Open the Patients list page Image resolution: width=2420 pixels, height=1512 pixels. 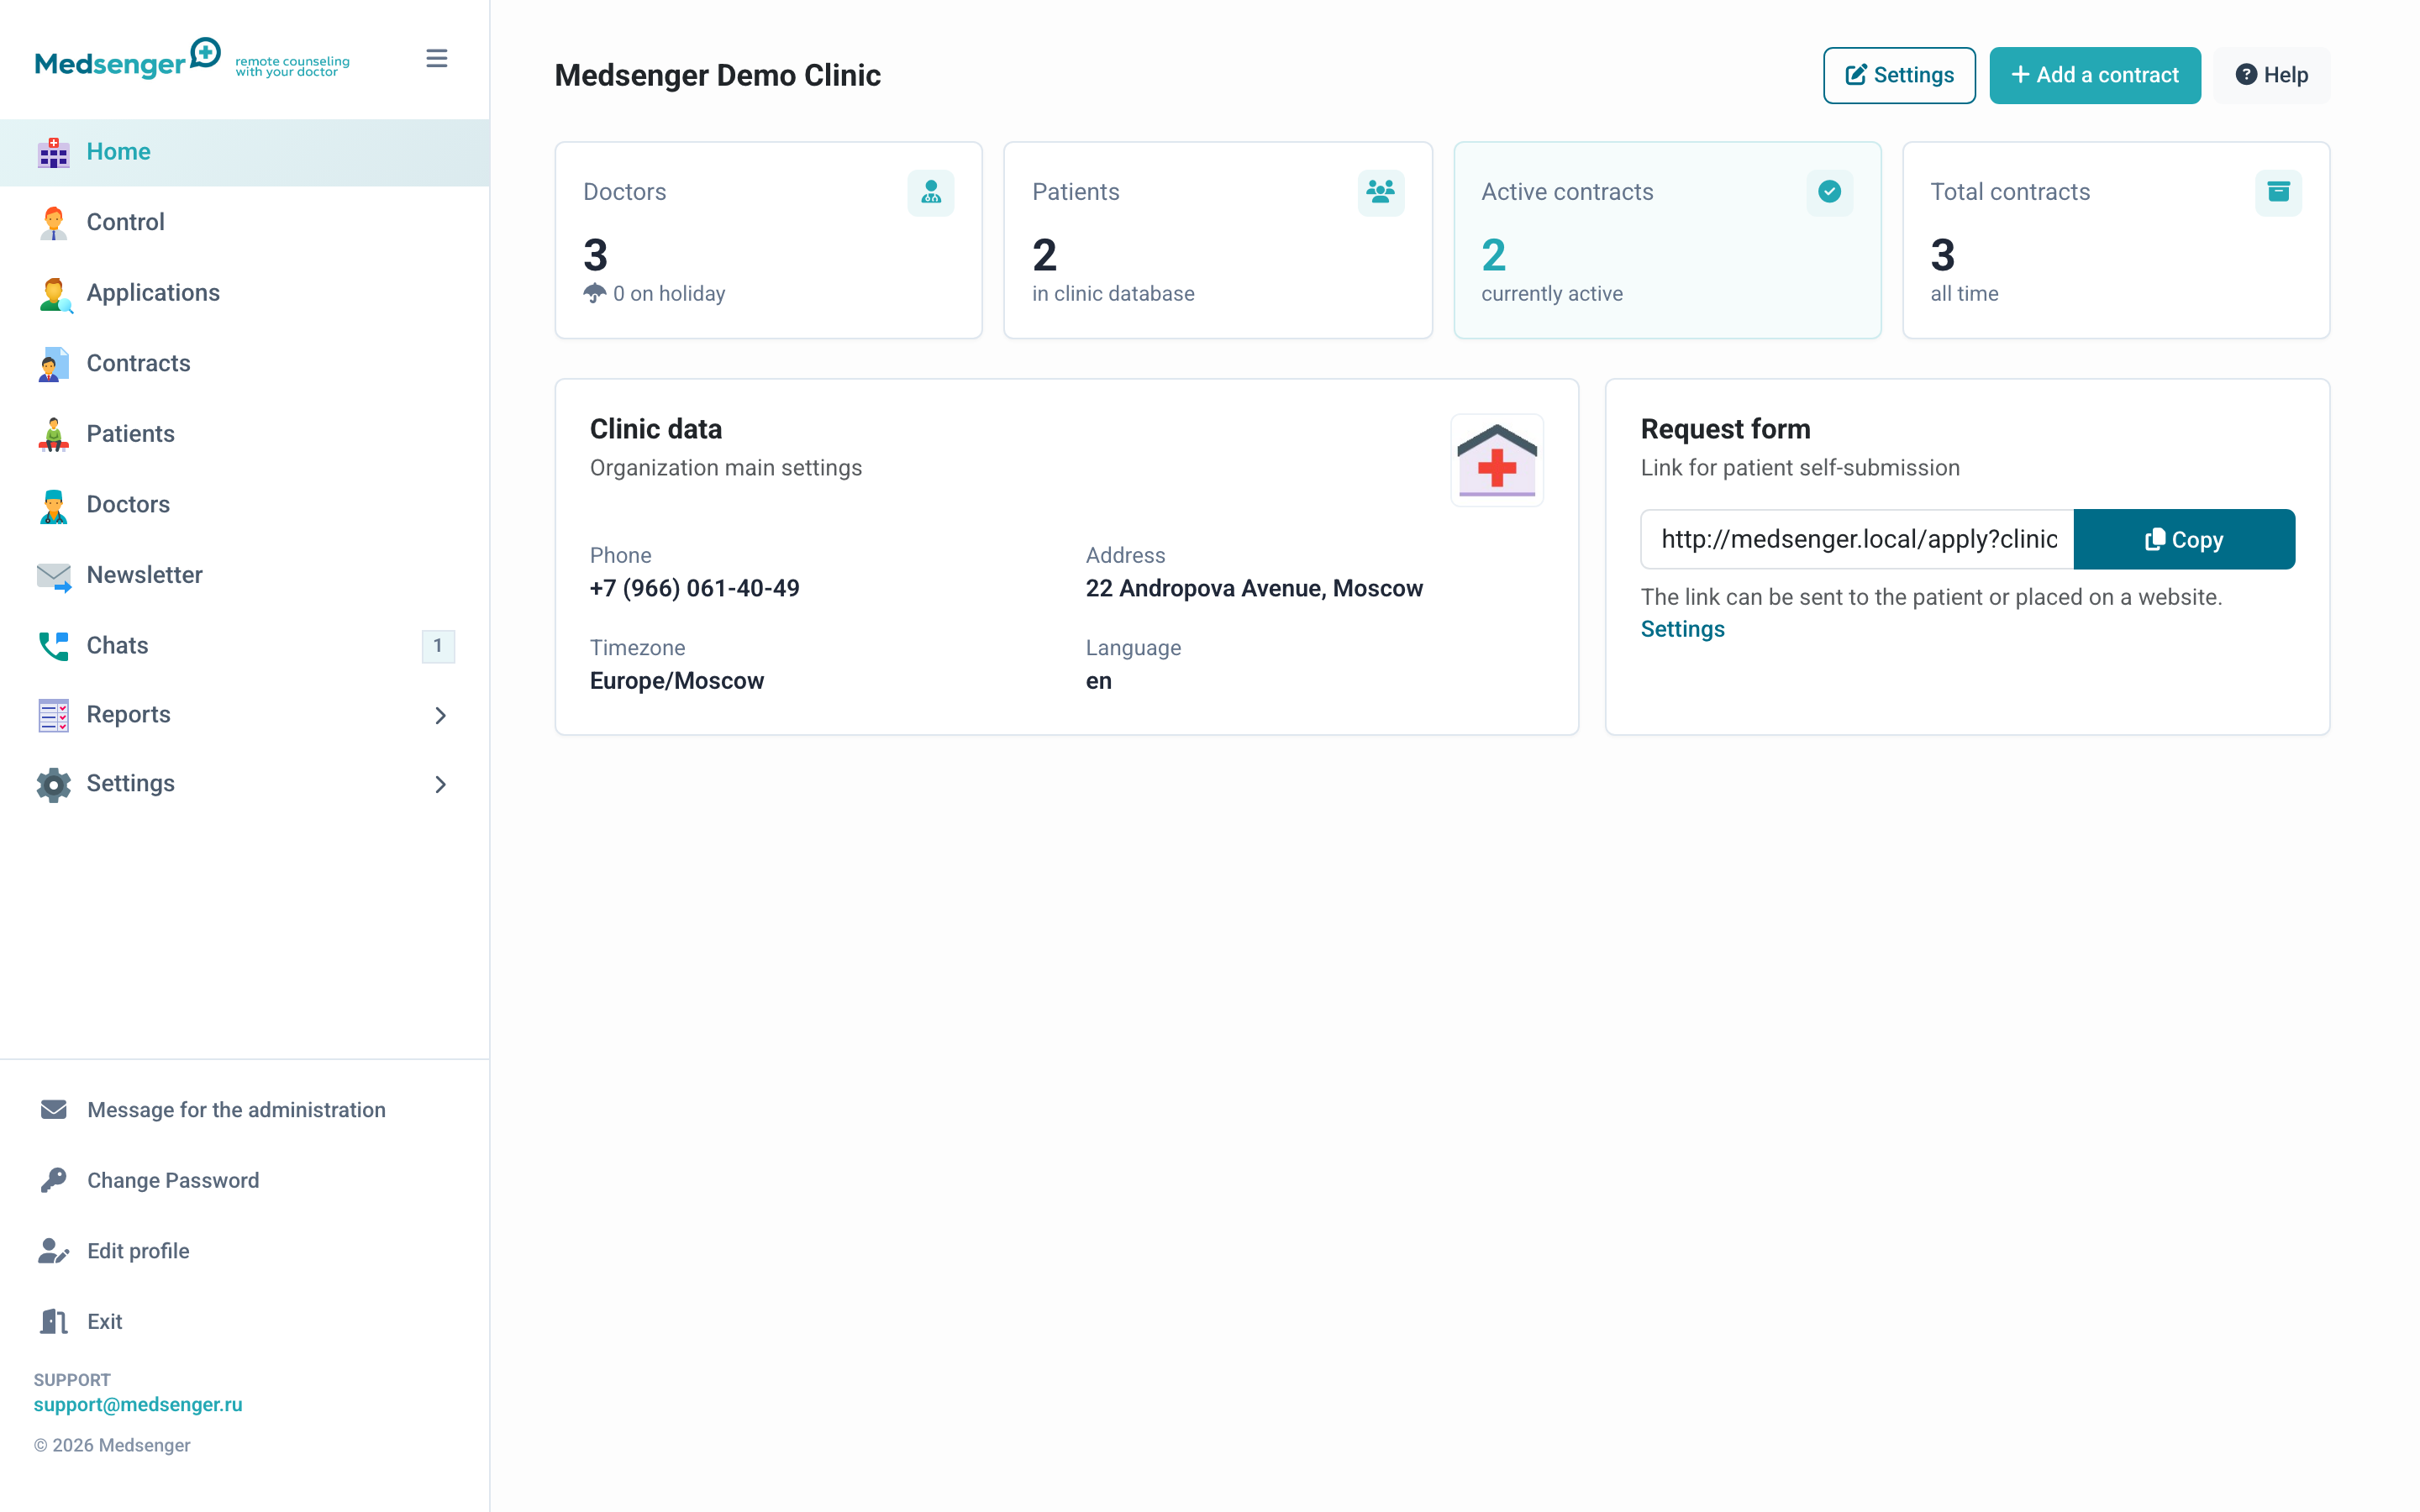tap(245, 434)
